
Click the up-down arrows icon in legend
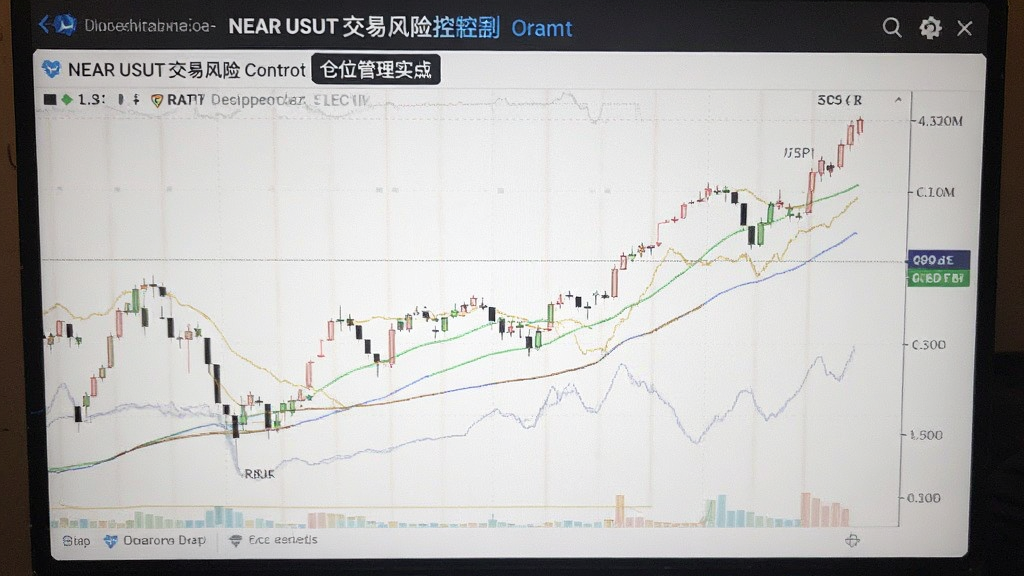pos(136,99)
